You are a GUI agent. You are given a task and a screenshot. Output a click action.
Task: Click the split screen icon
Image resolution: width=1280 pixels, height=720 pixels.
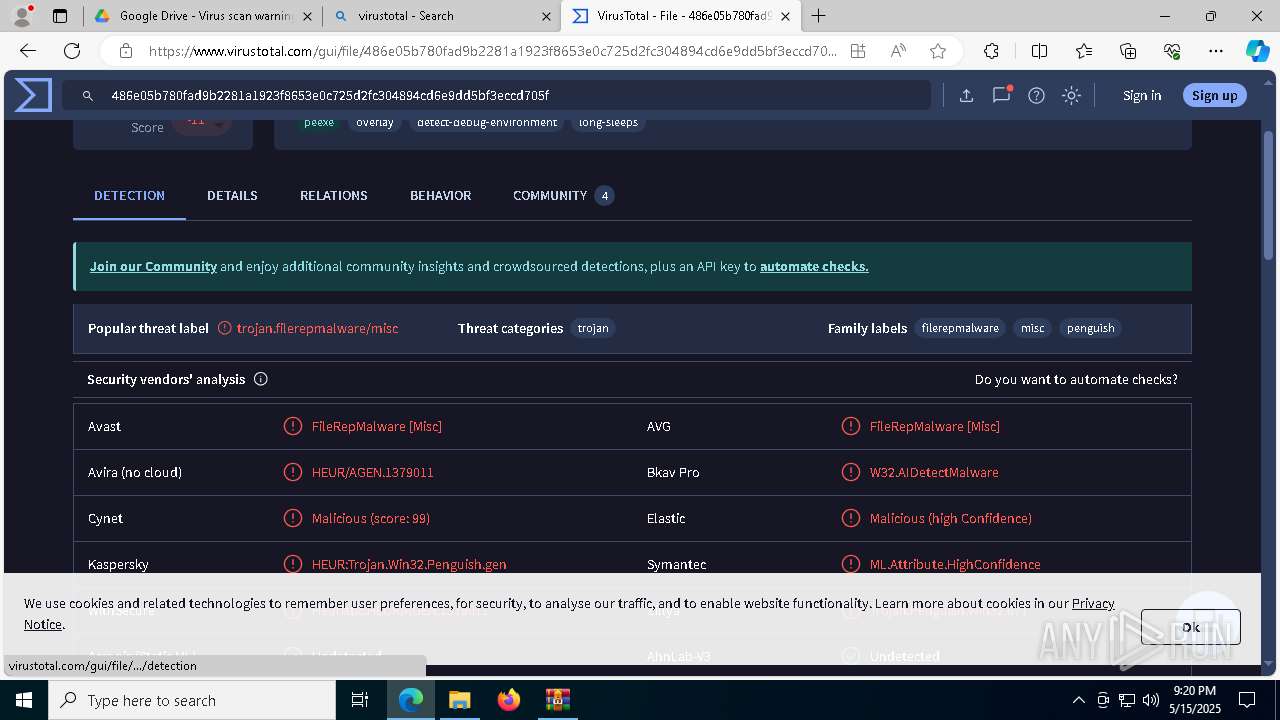(x=1039, y=51)
